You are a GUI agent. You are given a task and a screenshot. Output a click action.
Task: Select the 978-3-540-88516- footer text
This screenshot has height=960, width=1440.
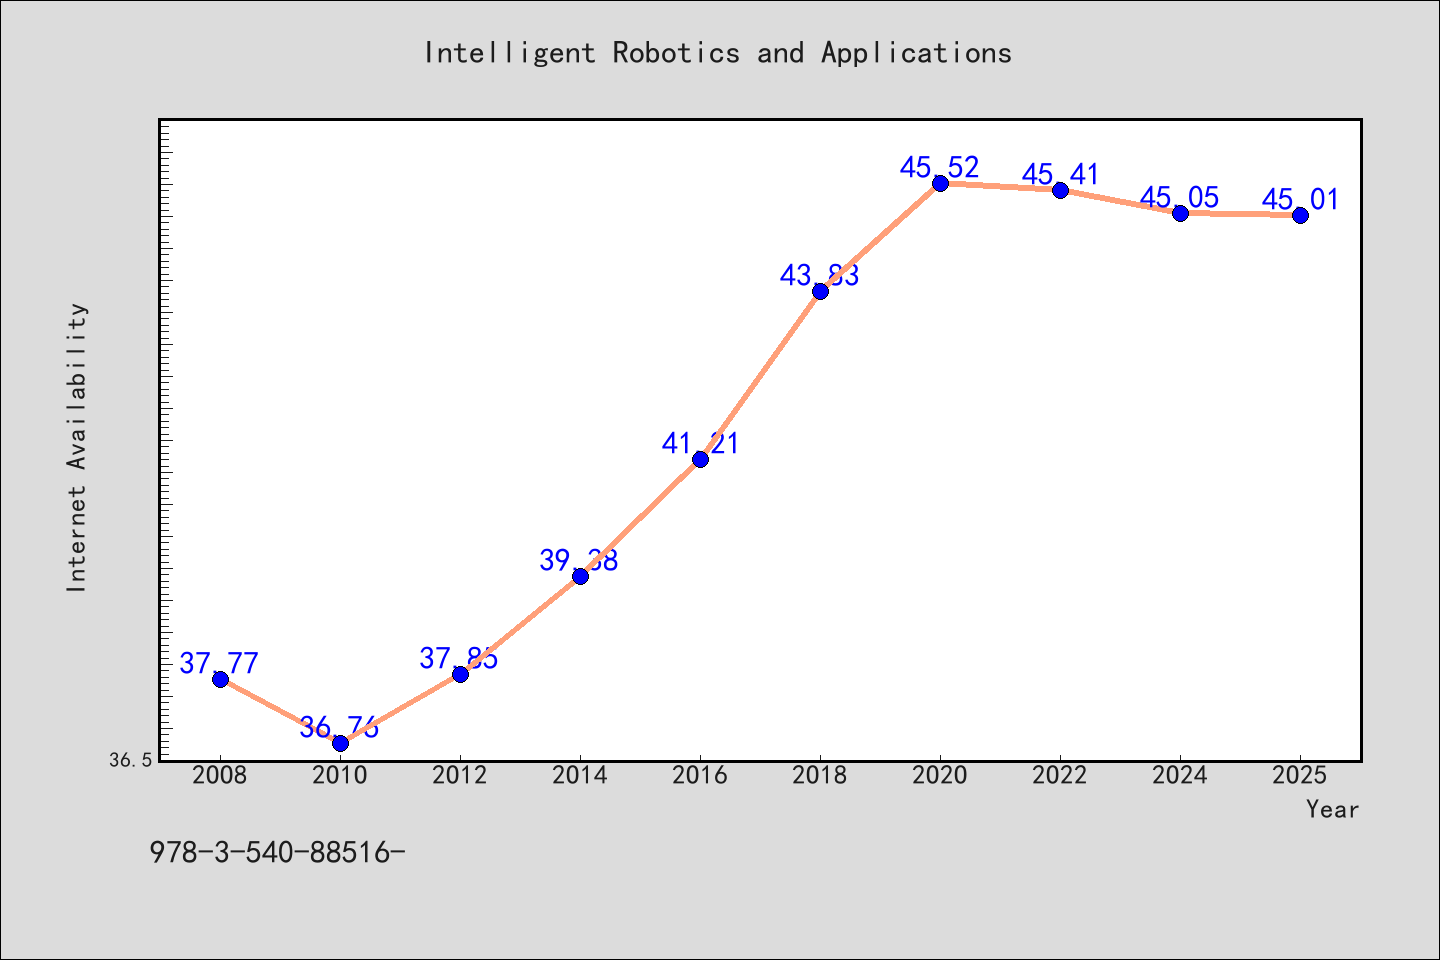click(277, 852)
